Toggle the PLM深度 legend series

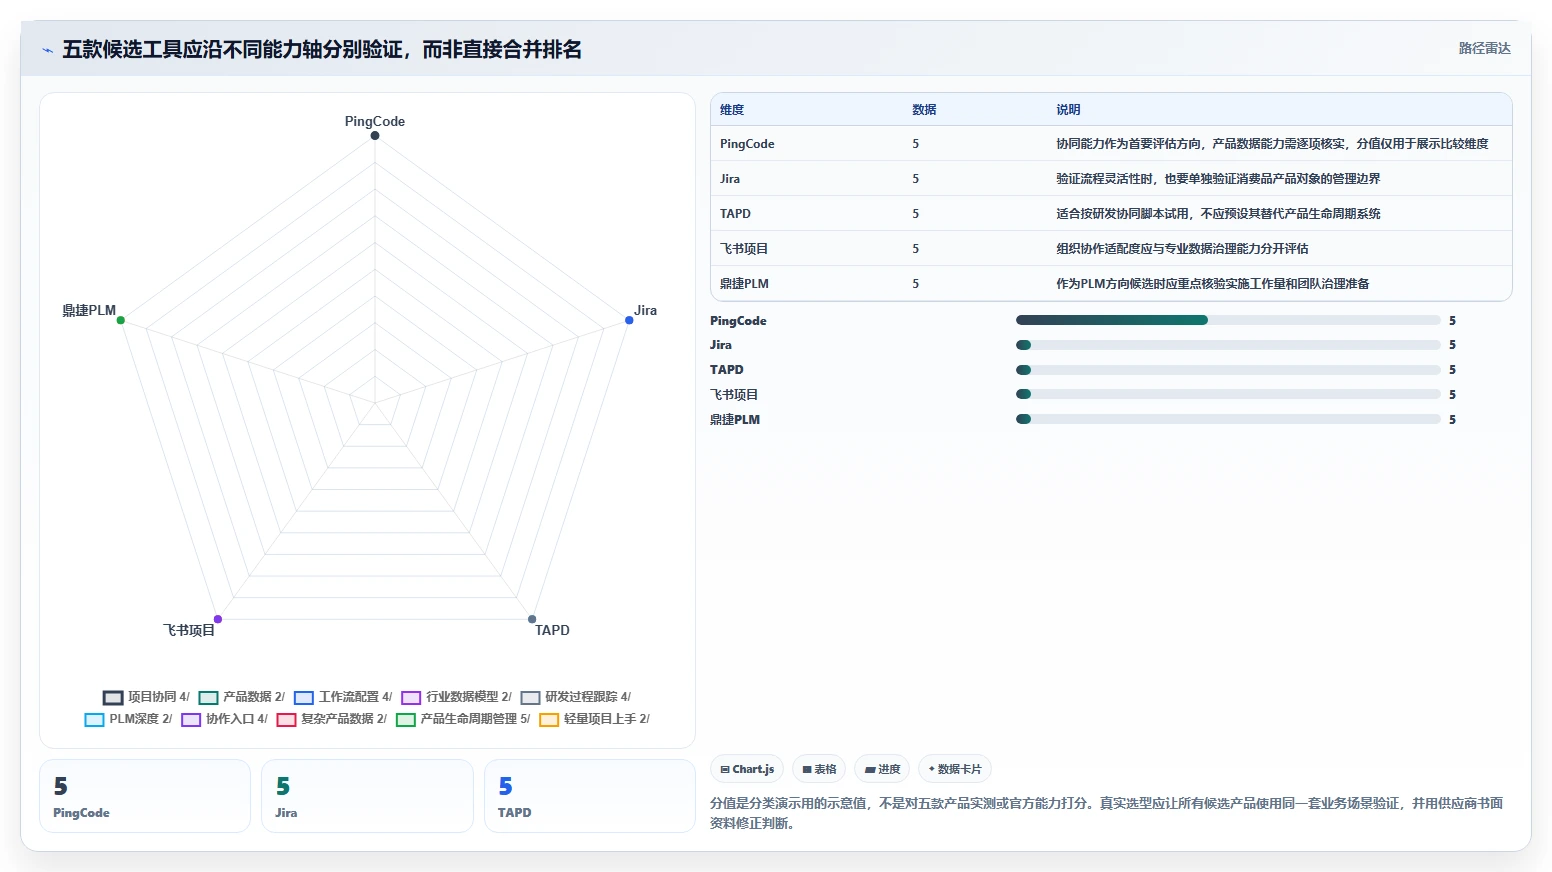128,719
